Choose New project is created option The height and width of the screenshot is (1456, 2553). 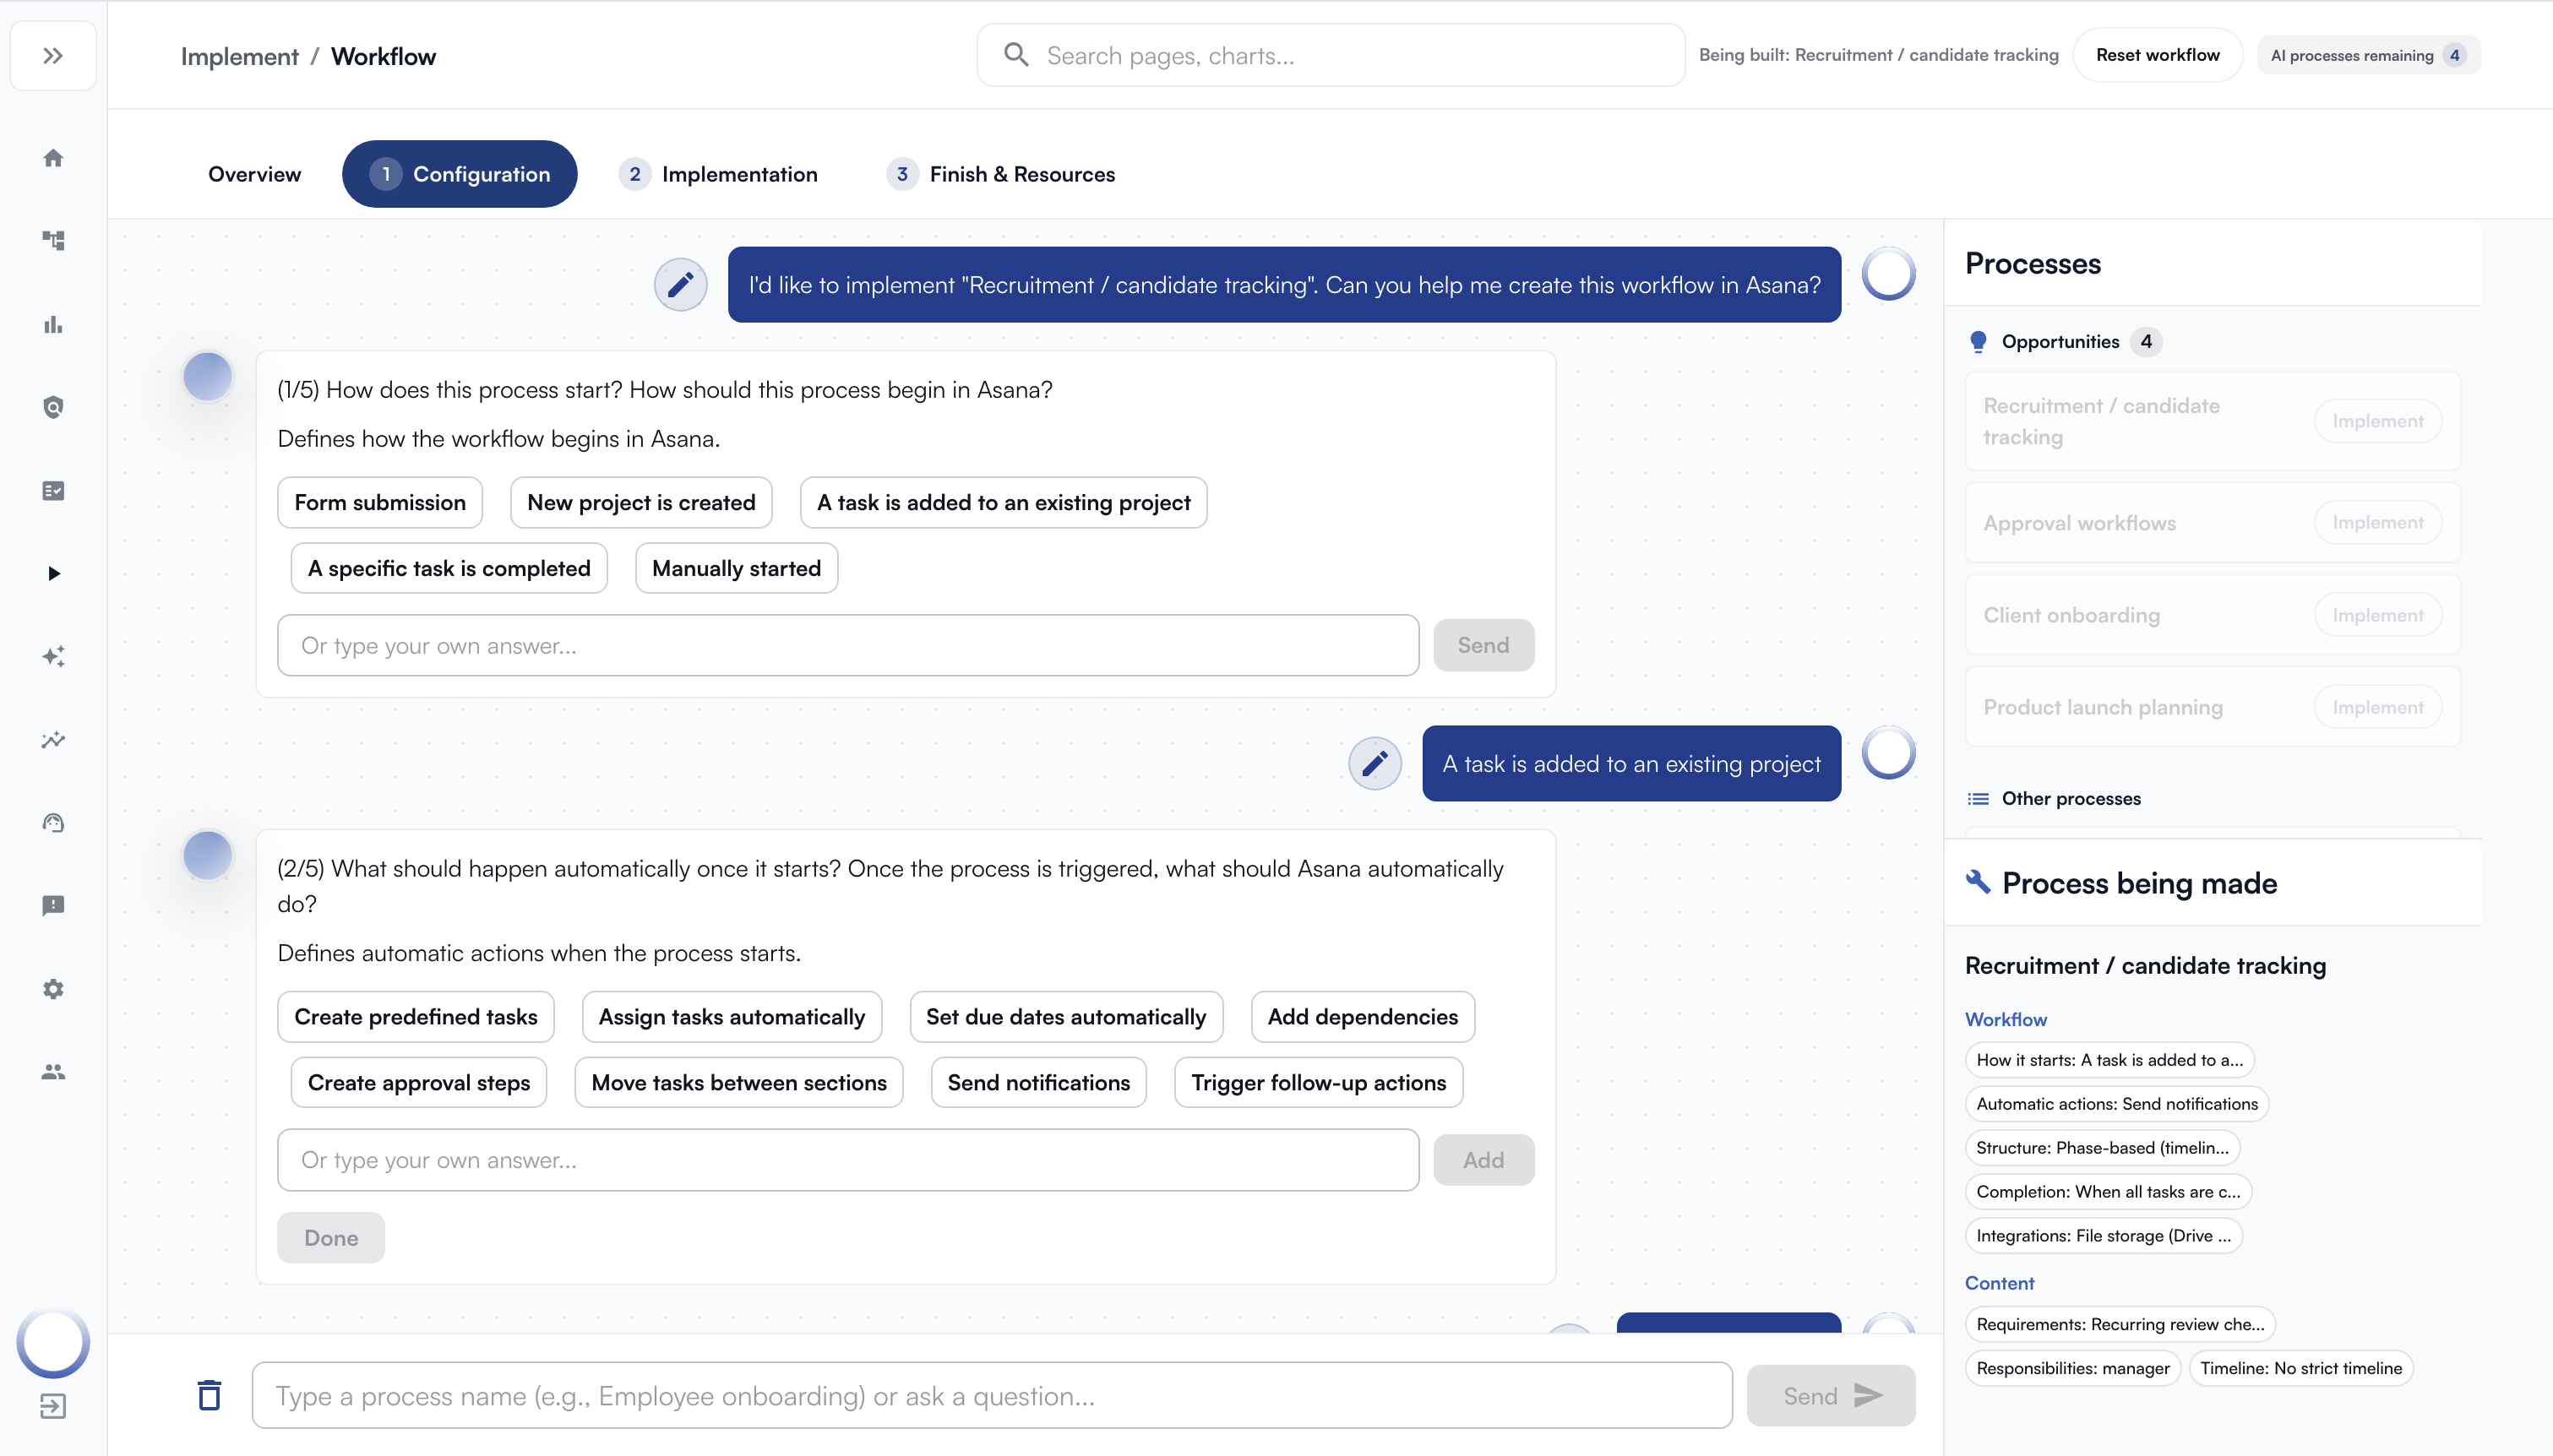[x=640, y=502]
